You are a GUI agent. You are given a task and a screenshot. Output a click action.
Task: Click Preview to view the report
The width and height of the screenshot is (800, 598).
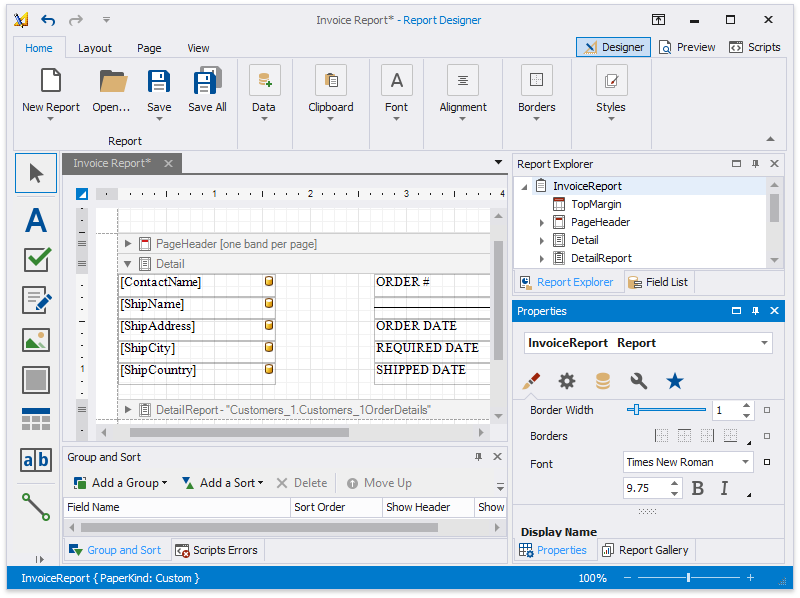[x=687, y=47]
